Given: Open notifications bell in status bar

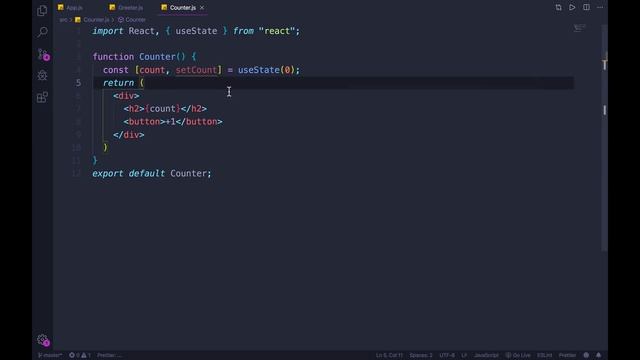Looking at the screenshot, I should (598, 355).
